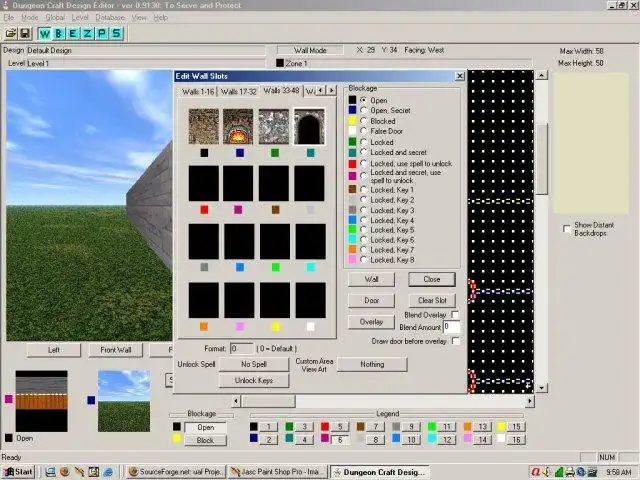Click the Open blockage legend button
This screenshot has width=640, height=480.
(x=206, y=427)
